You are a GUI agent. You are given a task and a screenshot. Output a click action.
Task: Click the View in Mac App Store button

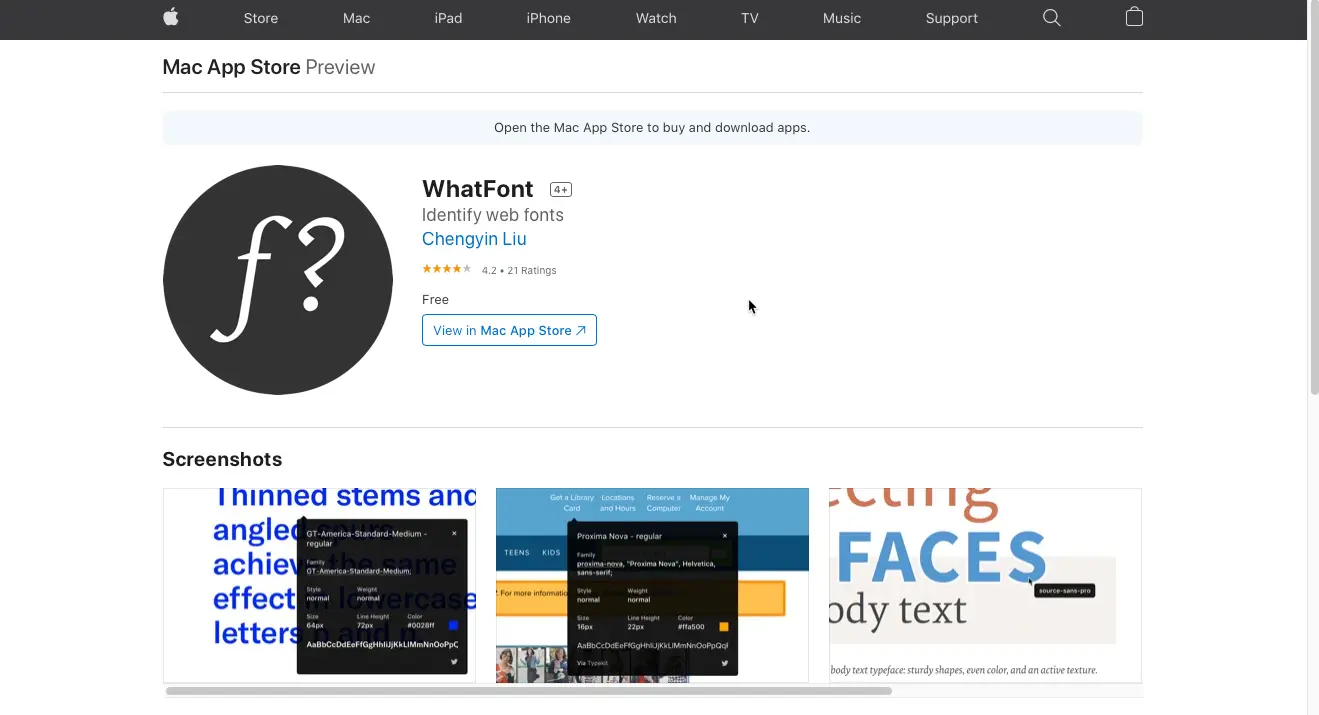pyautogui.click(x=509, y=330)
